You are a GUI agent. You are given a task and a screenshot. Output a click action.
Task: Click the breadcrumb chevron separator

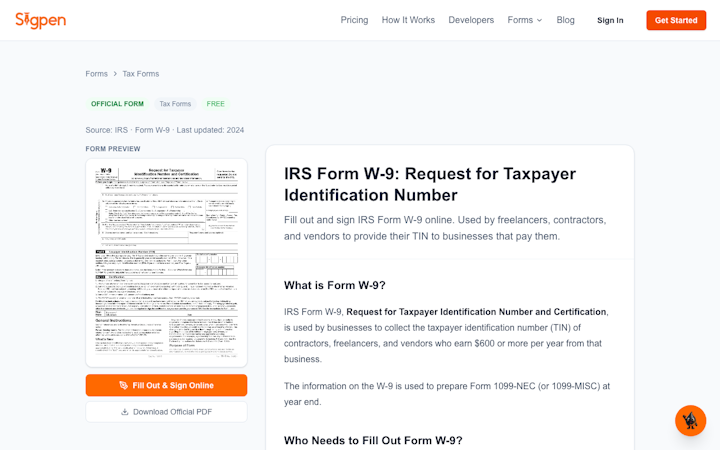115,74
